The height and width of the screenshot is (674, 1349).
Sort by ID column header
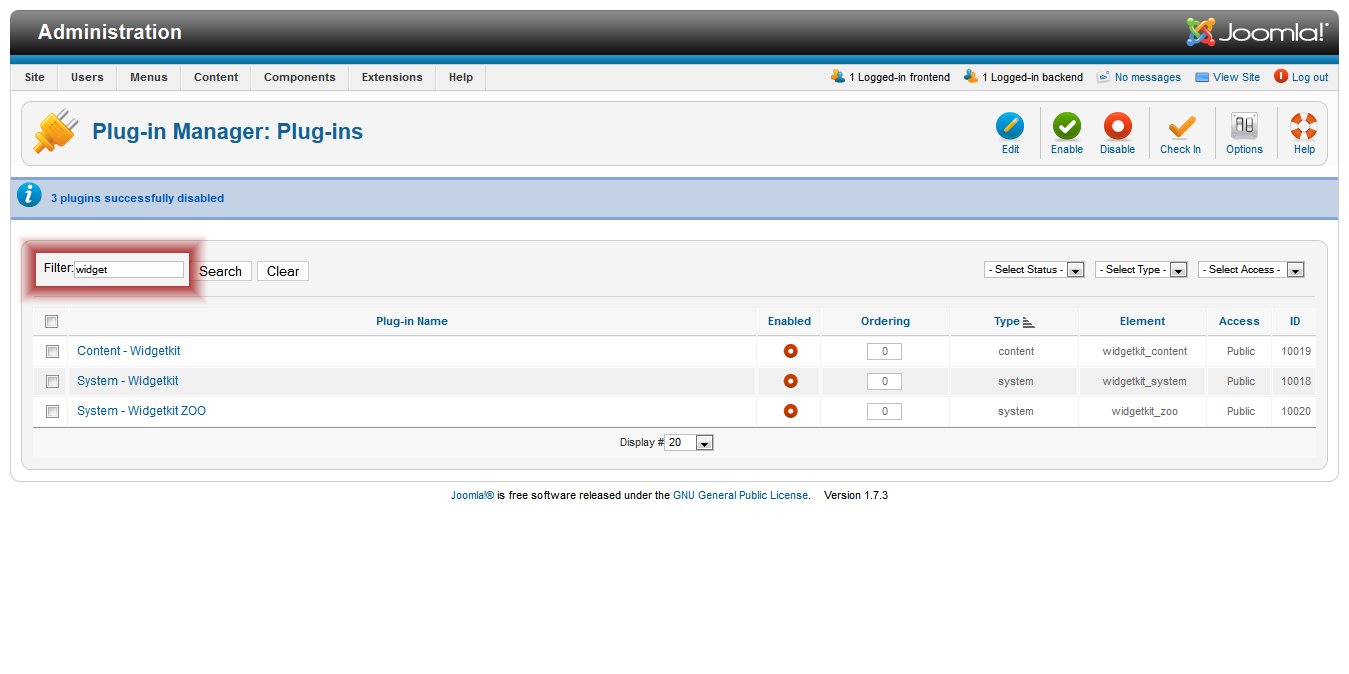tap(1295, 321)
